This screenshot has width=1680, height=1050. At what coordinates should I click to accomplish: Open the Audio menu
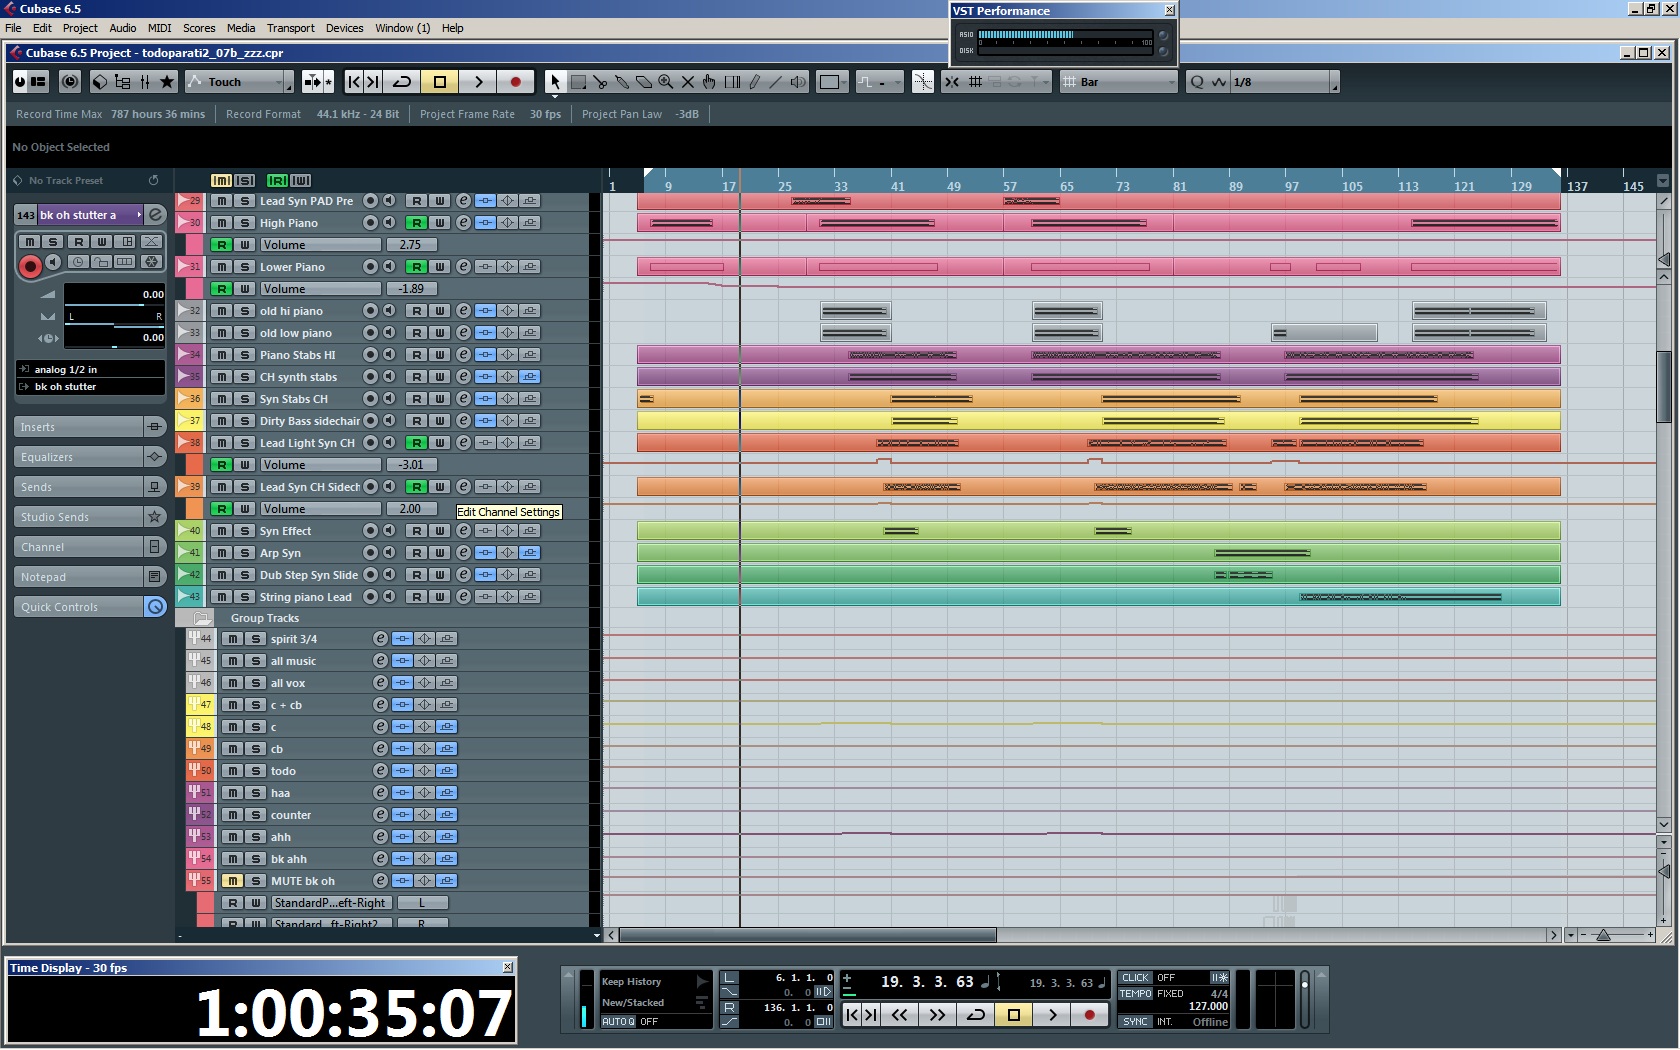pos(123,28)
